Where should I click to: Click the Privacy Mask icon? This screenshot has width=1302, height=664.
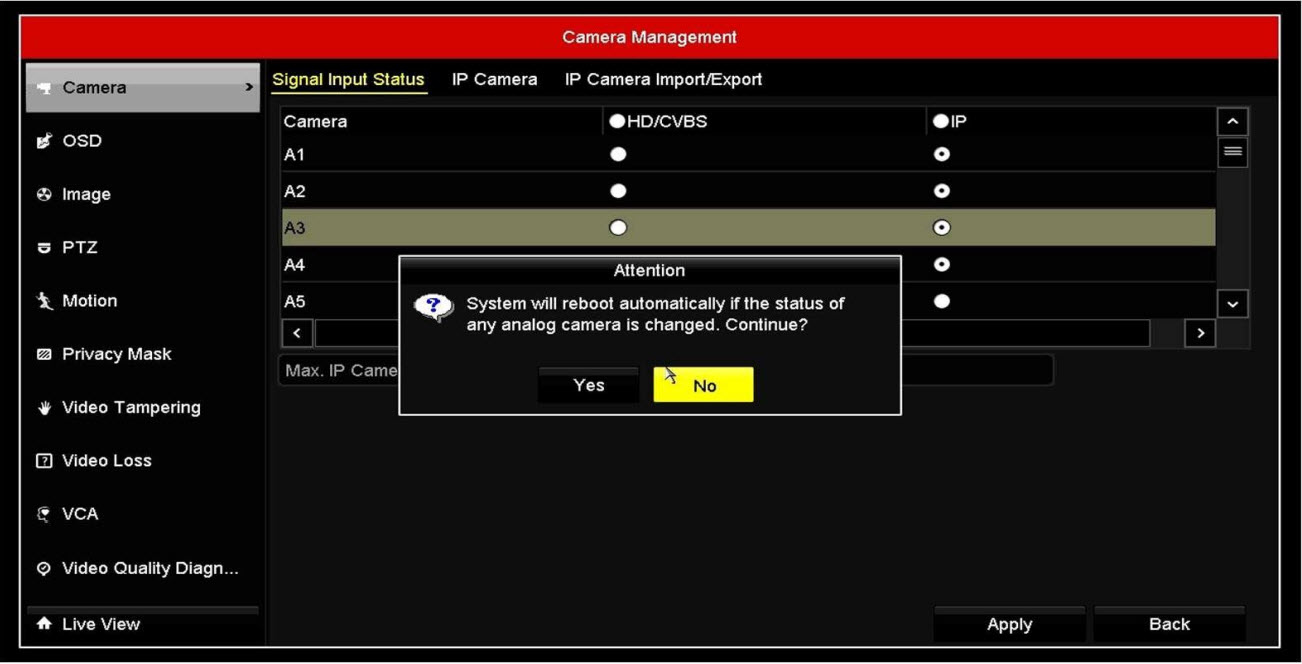tap(43, 355)
